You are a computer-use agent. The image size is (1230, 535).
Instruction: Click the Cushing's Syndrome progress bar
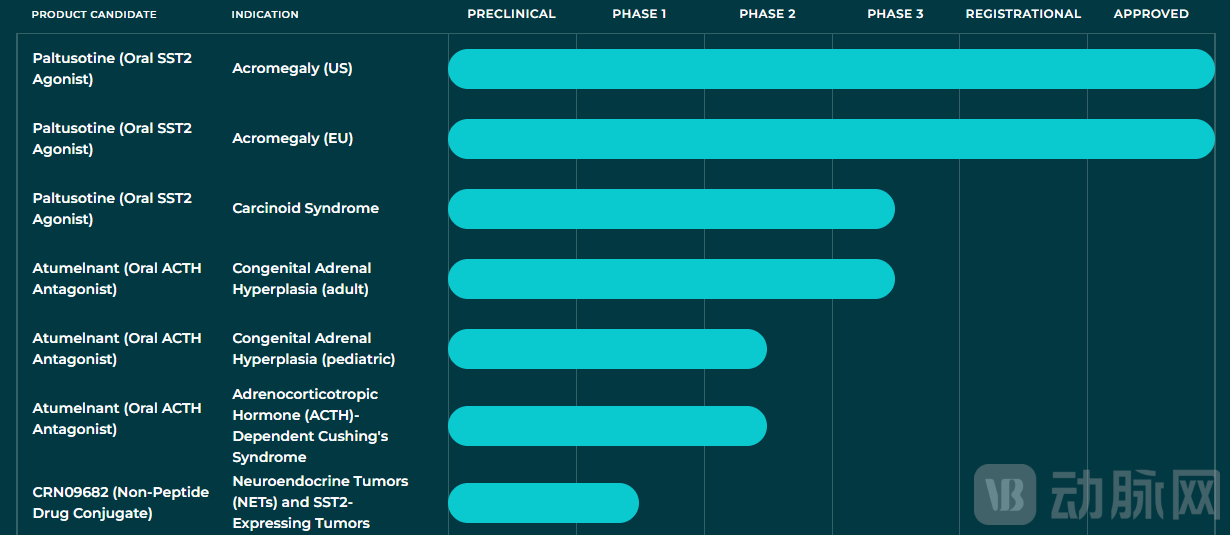pos(607,426)
